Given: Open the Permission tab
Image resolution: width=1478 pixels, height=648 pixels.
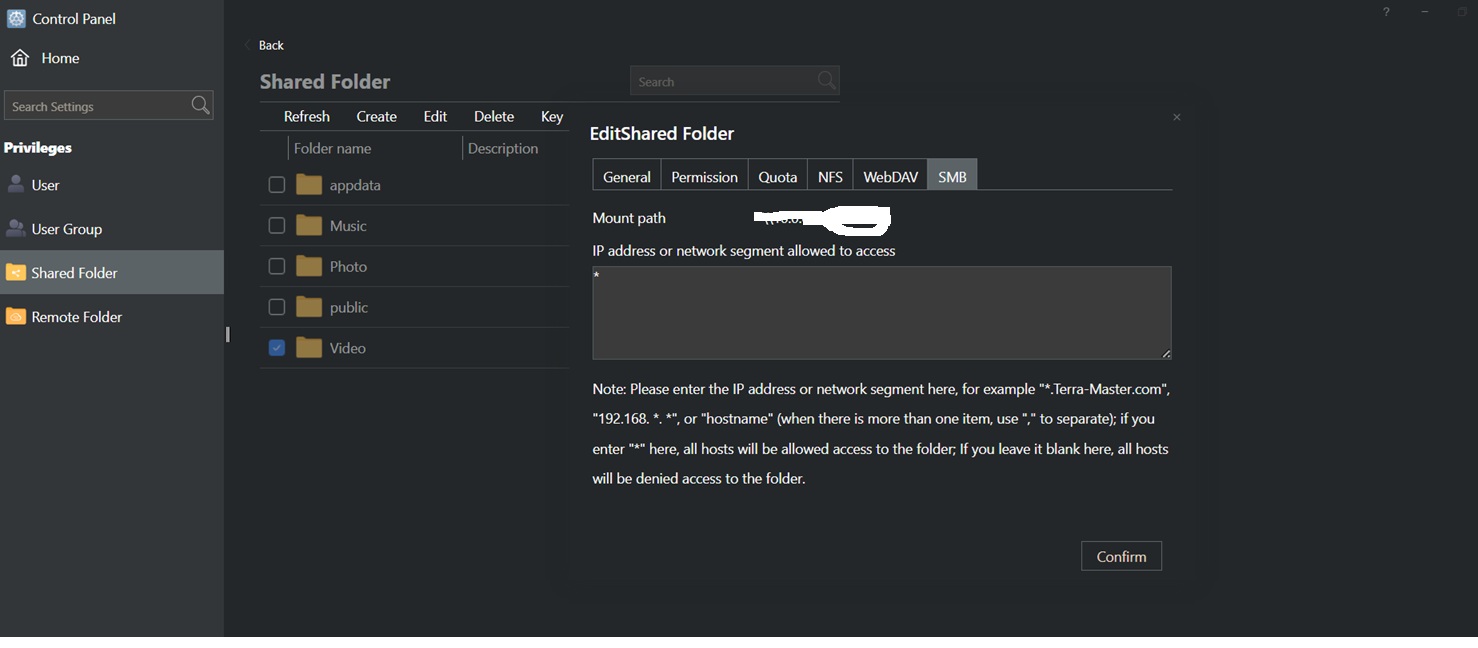Looking at the screenshot, I should coord(704,176).
